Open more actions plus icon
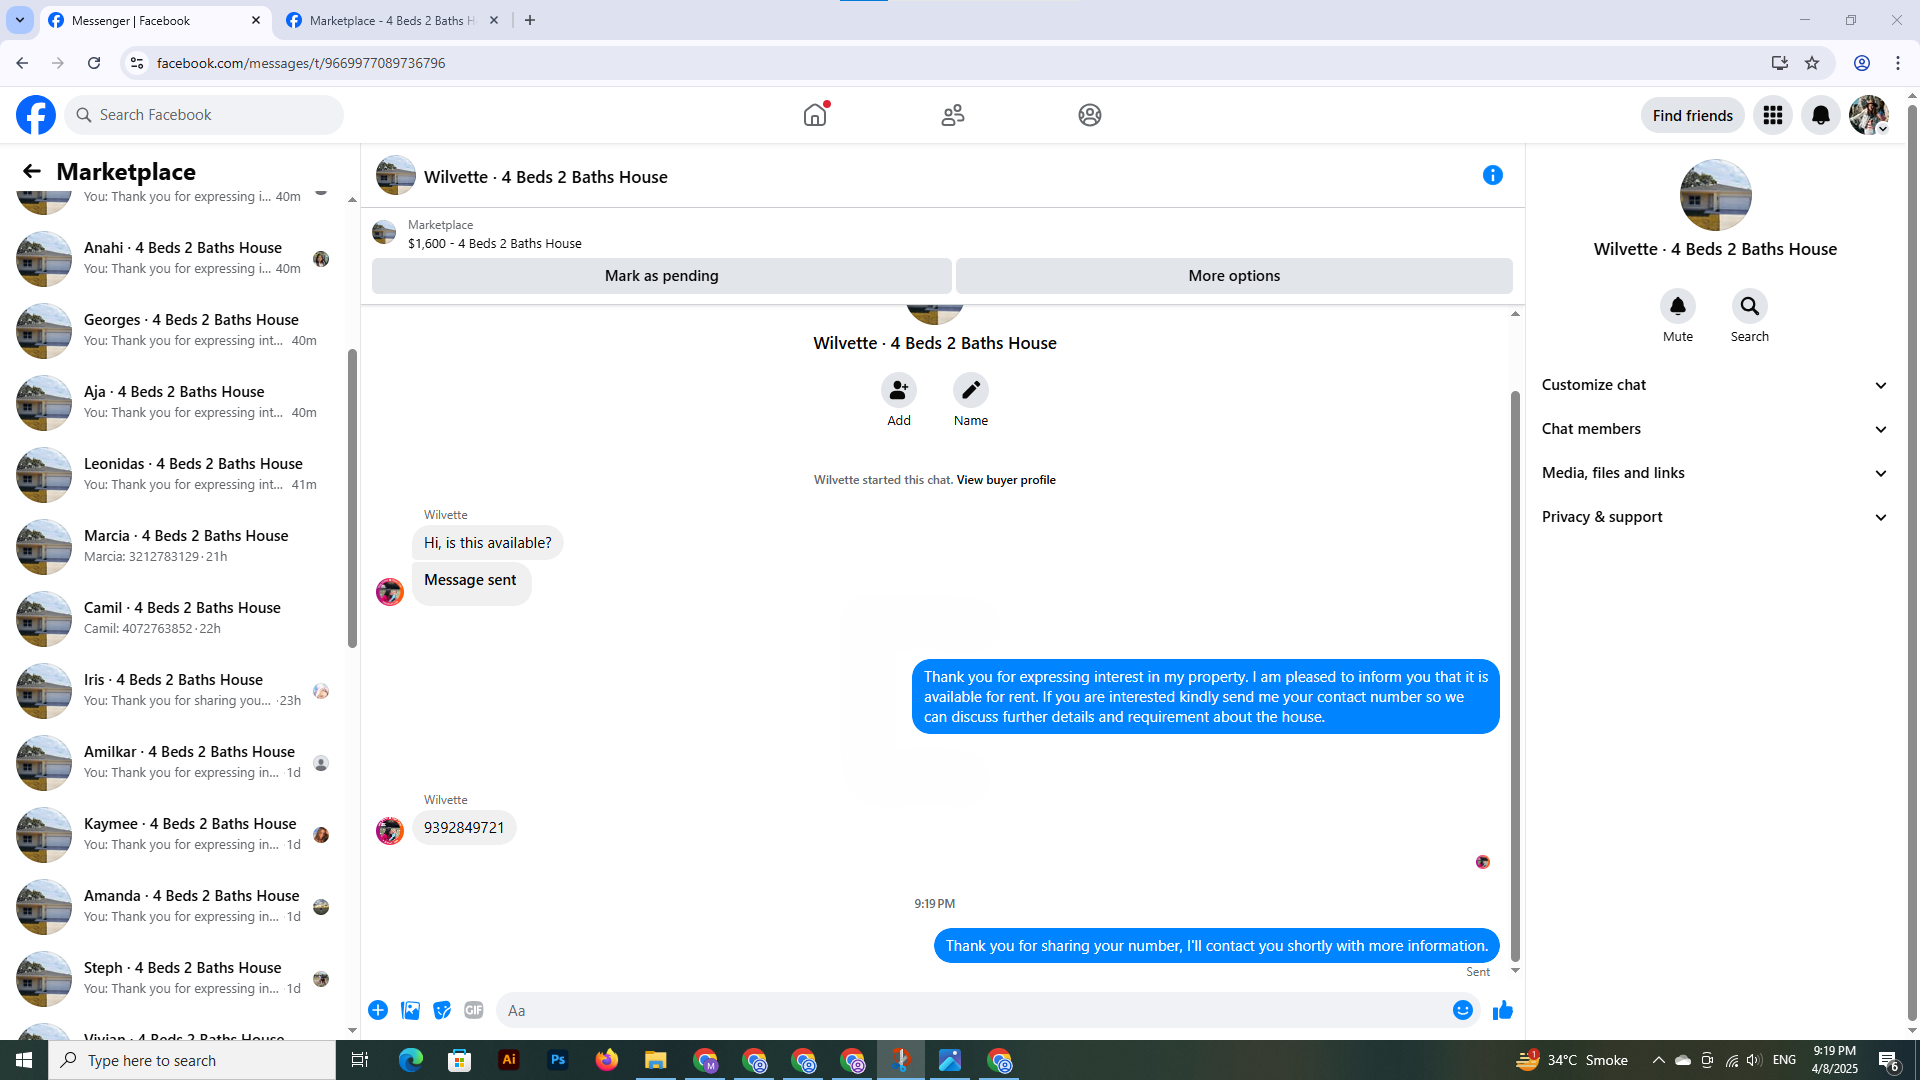Screen dimensions: 1920x1080 (378, 1011)
